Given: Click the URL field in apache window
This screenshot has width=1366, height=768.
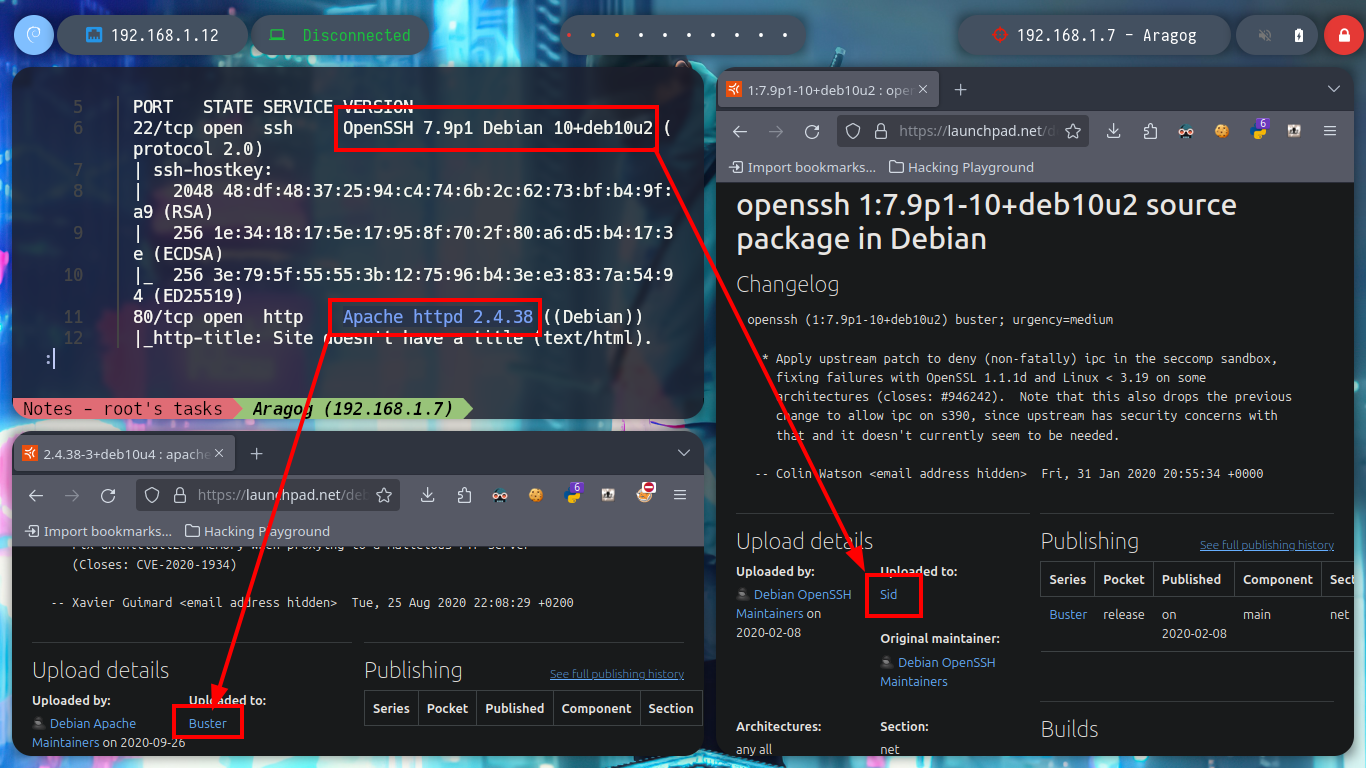Looking at the screenshot, I should (281, 495).
